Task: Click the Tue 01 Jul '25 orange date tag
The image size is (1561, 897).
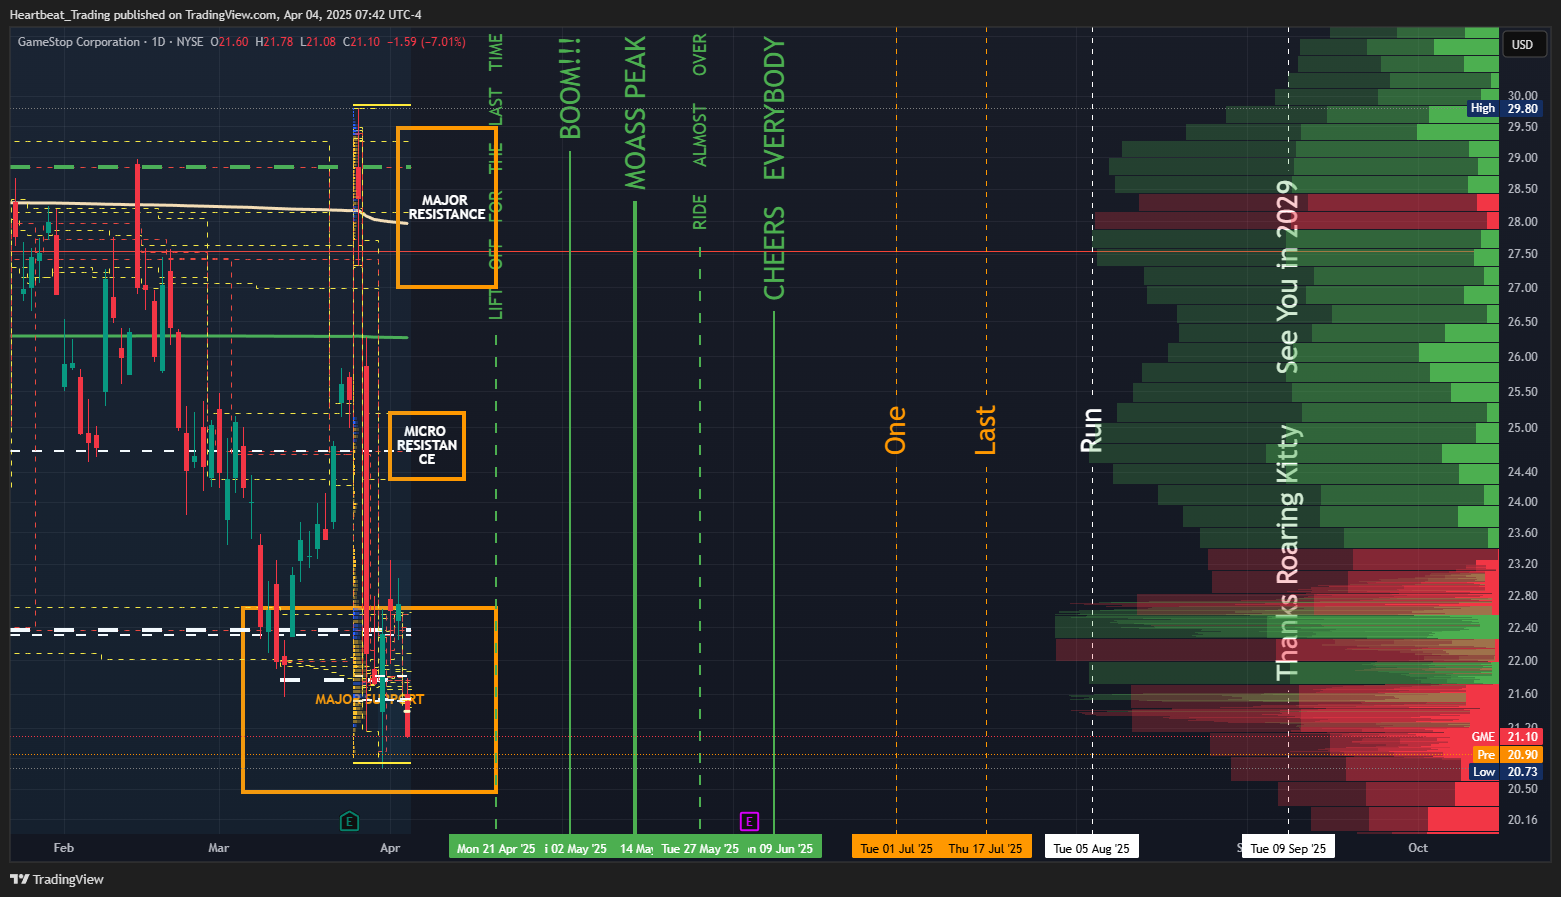Action: point(896,848)
